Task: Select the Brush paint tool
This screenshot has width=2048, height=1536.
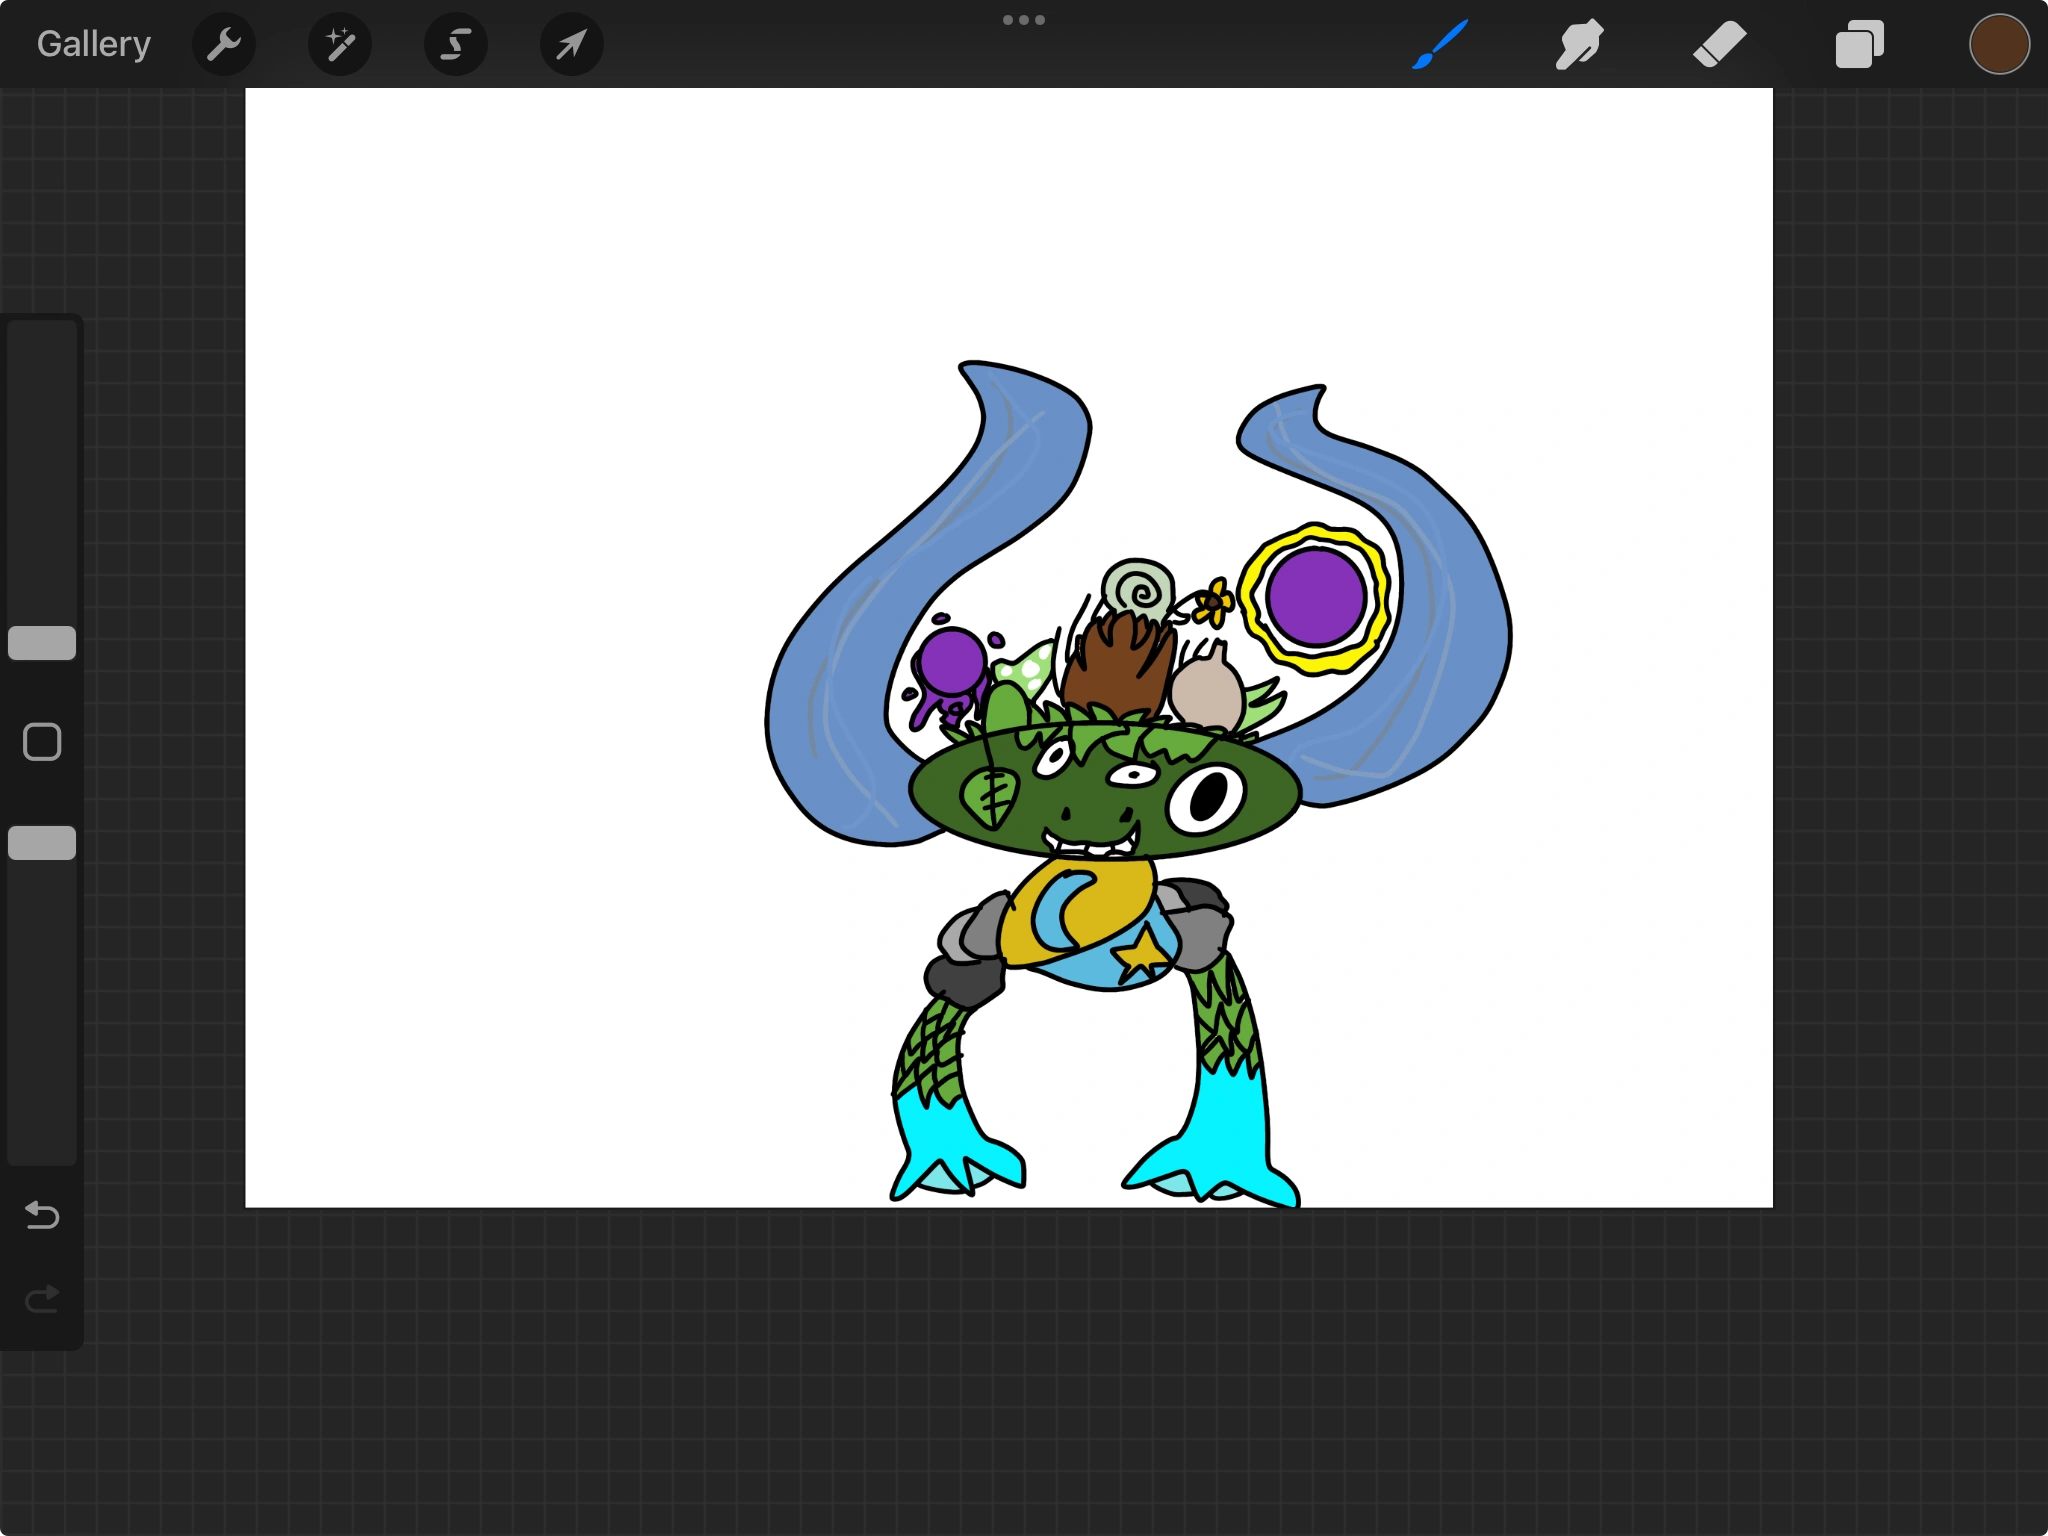Action: [1440, 44]
